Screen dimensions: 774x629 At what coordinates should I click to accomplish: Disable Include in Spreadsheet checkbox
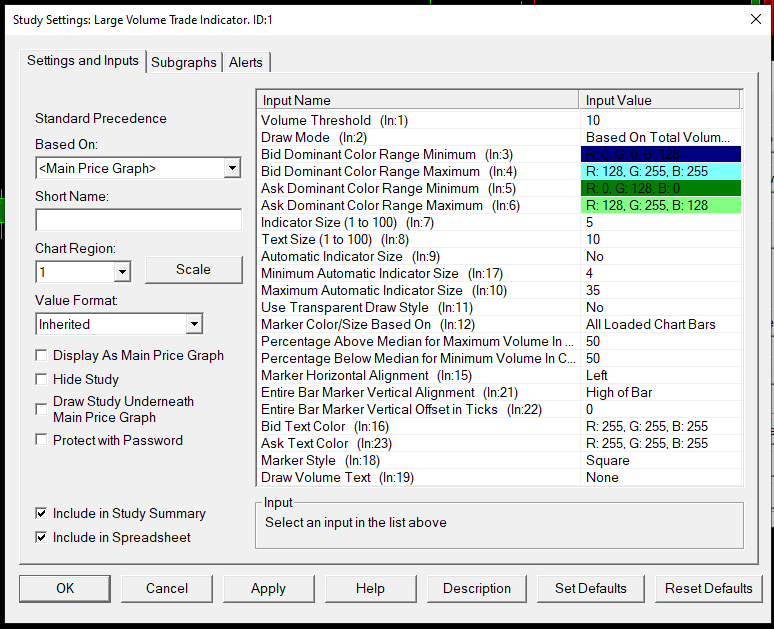41,537
